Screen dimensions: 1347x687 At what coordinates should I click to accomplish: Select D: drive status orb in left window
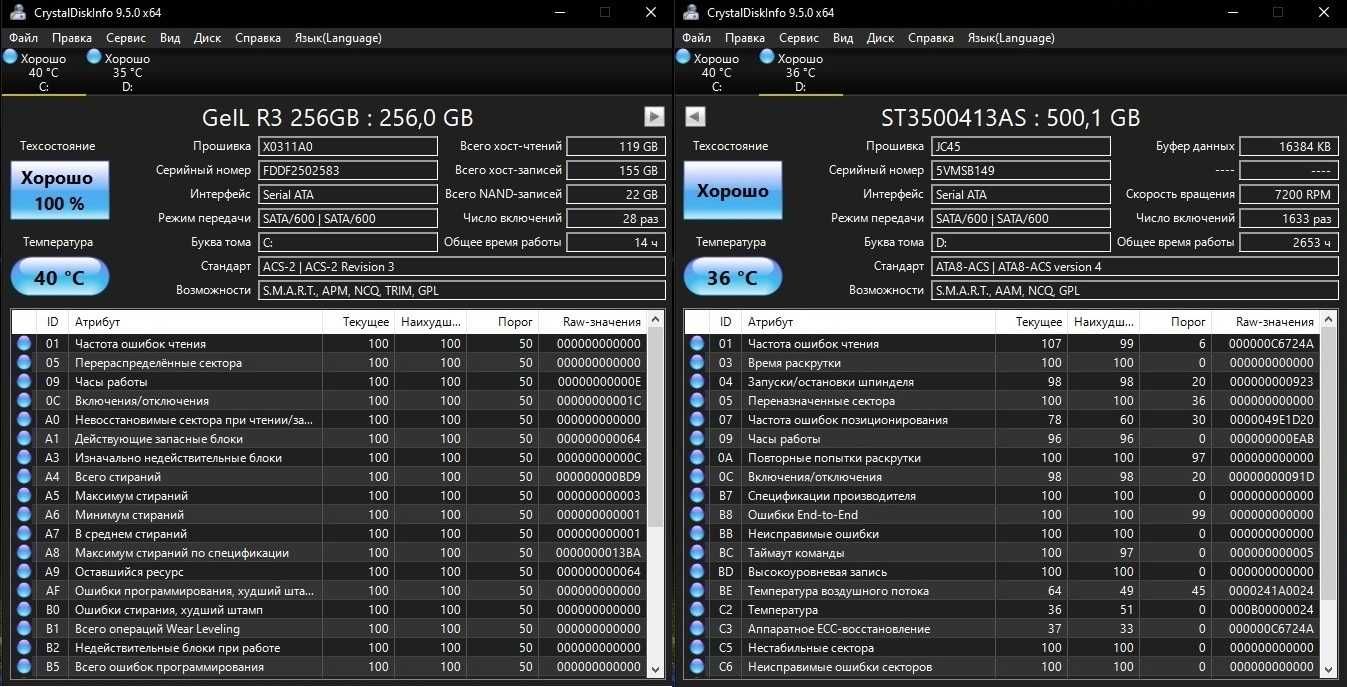coord(95,58)
